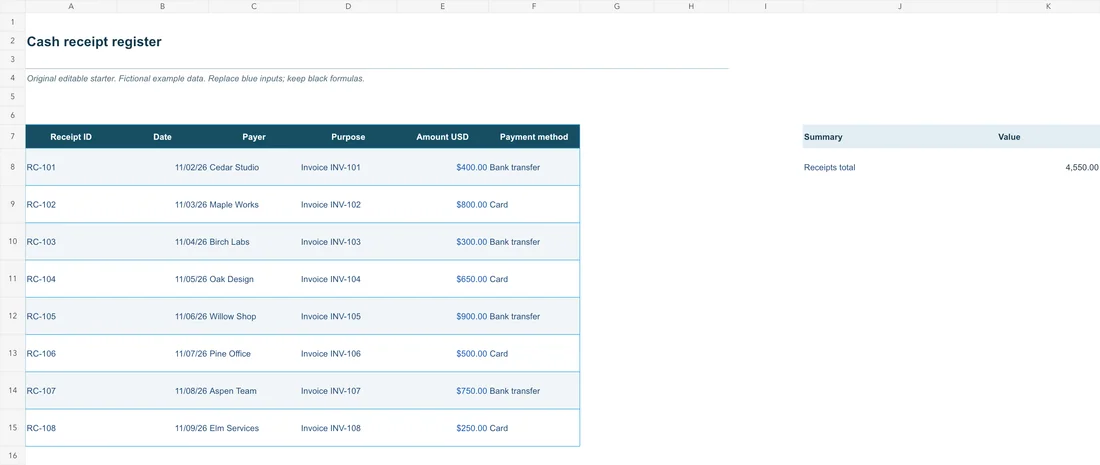
Task: Click receipt ID cell RC-101
Action: [x=71, y=168]
